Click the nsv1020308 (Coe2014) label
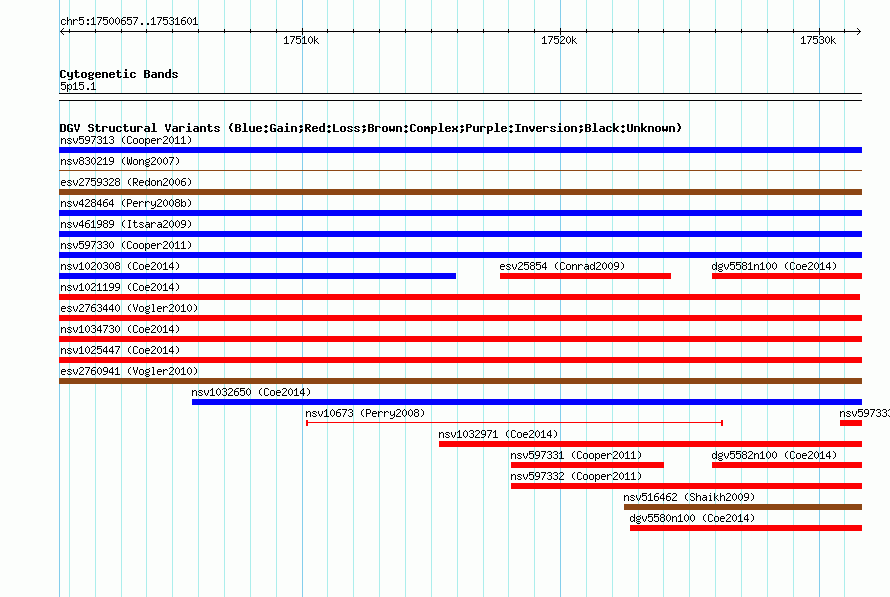The height and width of the screenshot is (597, 890). pos(120,266)
